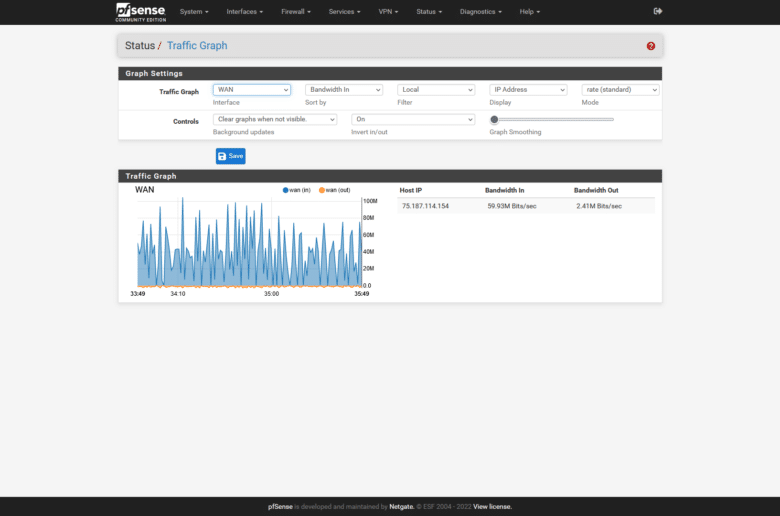The width and height of the screenshot is (780, 516).
Task: Click the Netgate link in footer
Action: 401,507
